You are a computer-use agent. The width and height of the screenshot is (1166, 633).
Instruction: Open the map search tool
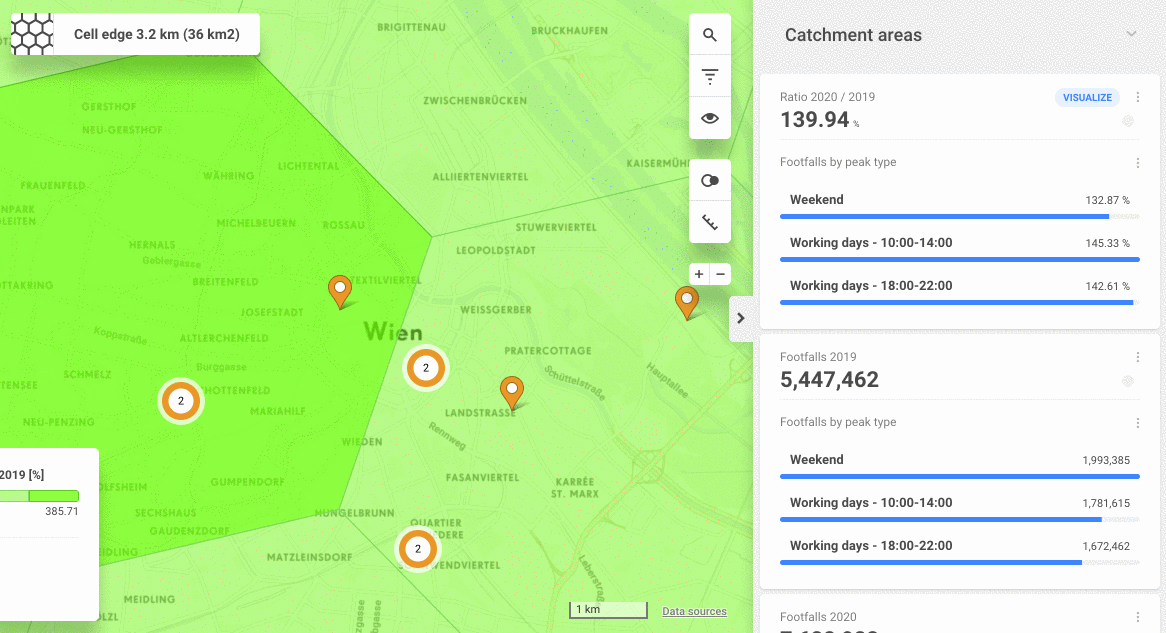click(x=710, y=35)
